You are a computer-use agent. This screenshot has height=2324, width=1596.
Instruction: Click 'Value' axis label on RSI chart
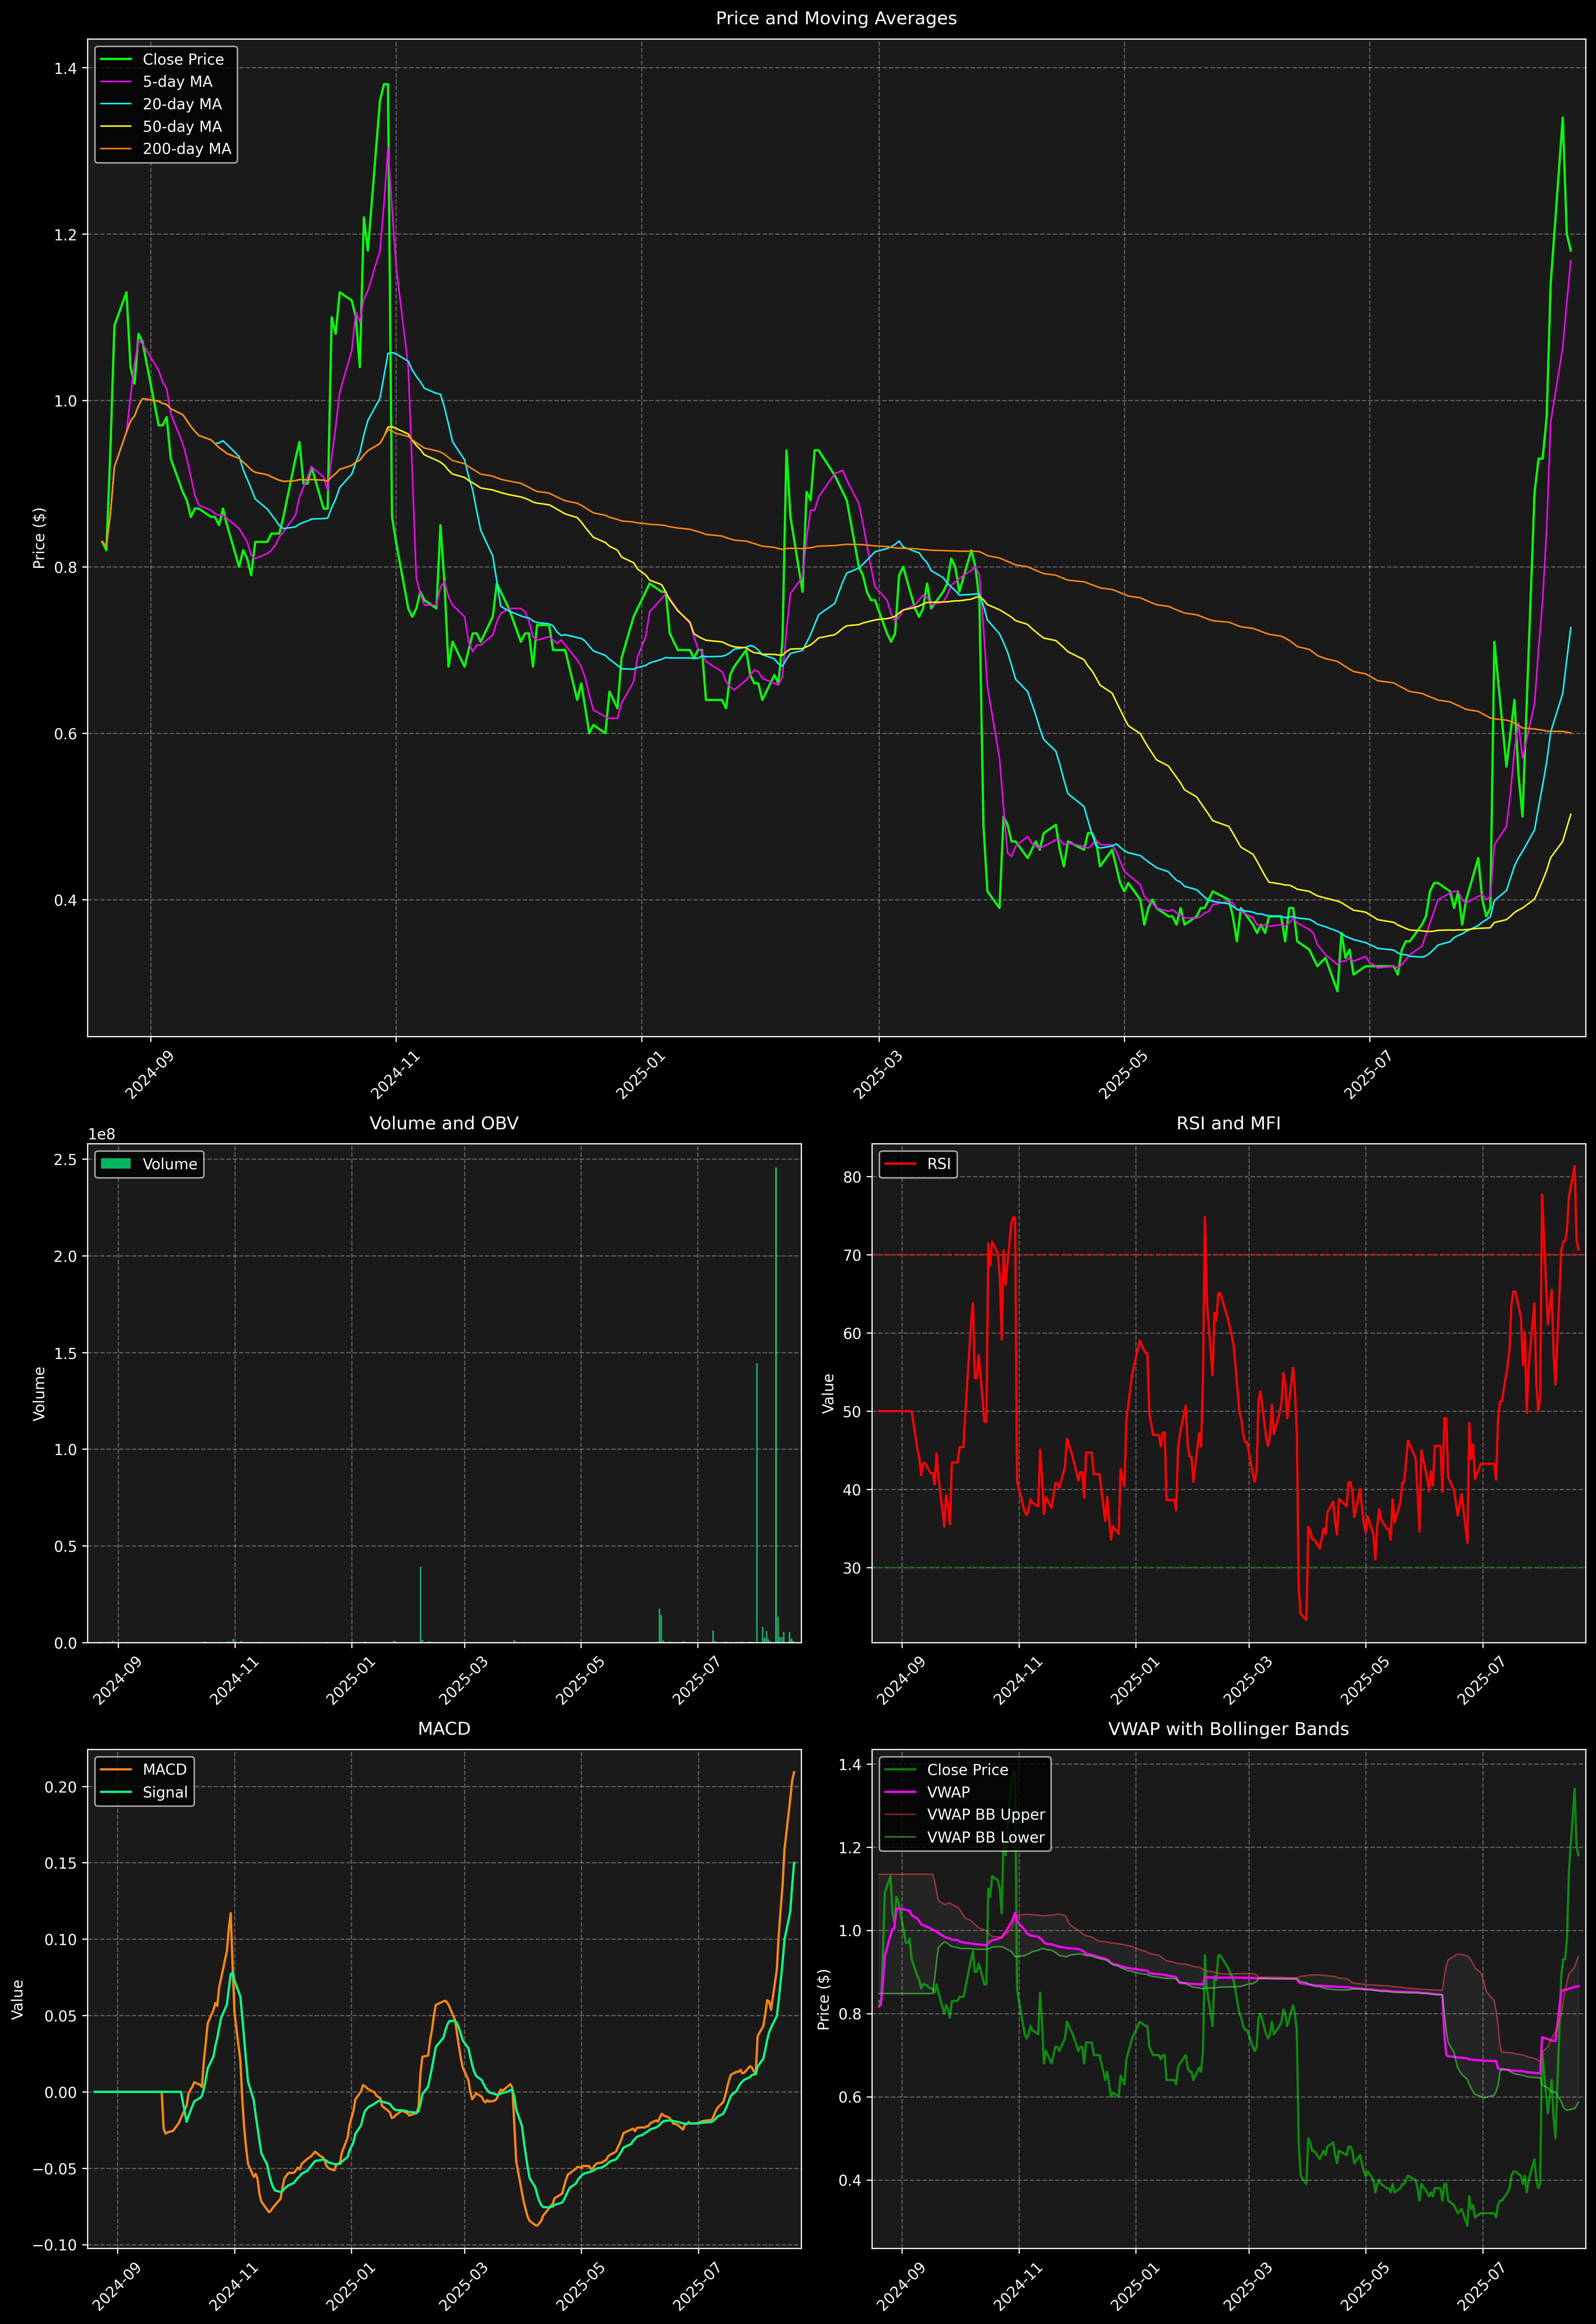828,1393
